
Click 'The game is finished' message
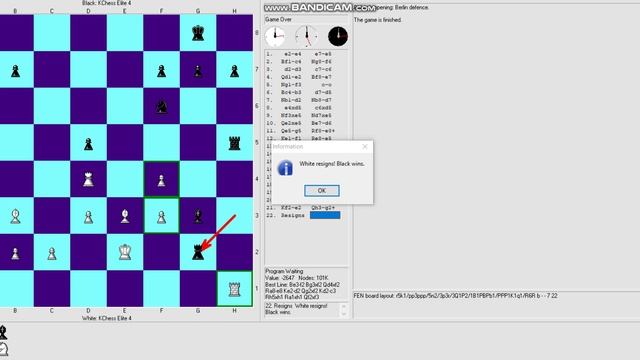(378, 20)
